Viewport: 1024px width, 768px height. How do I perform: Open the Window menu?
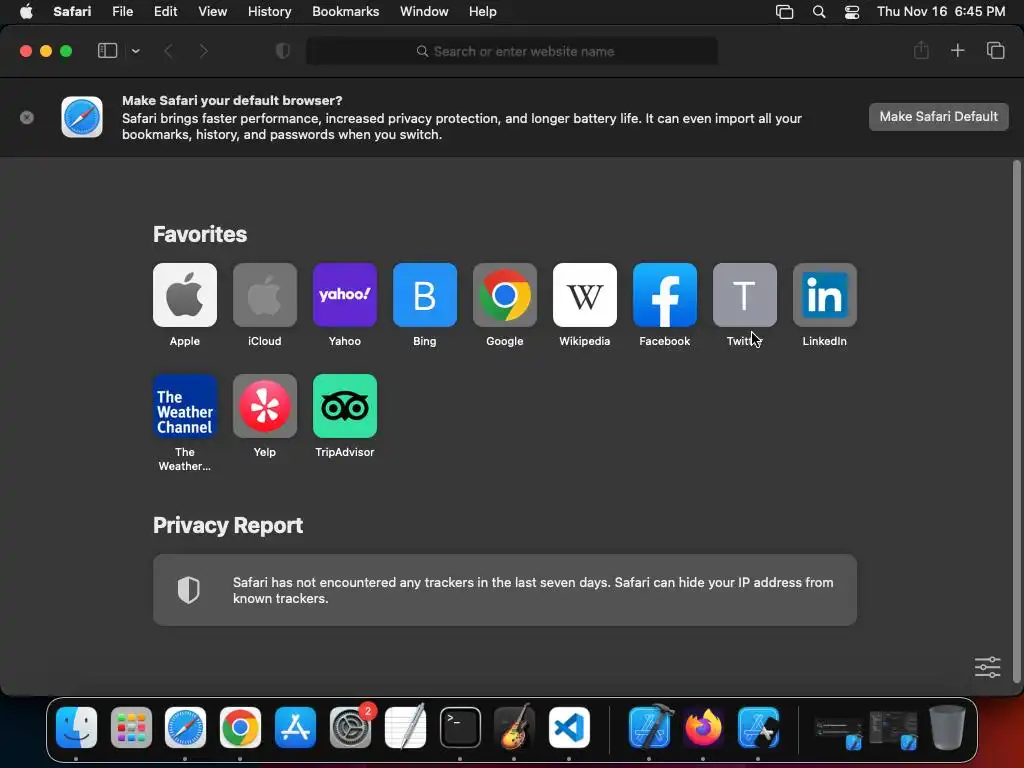[x=424, y=11]
